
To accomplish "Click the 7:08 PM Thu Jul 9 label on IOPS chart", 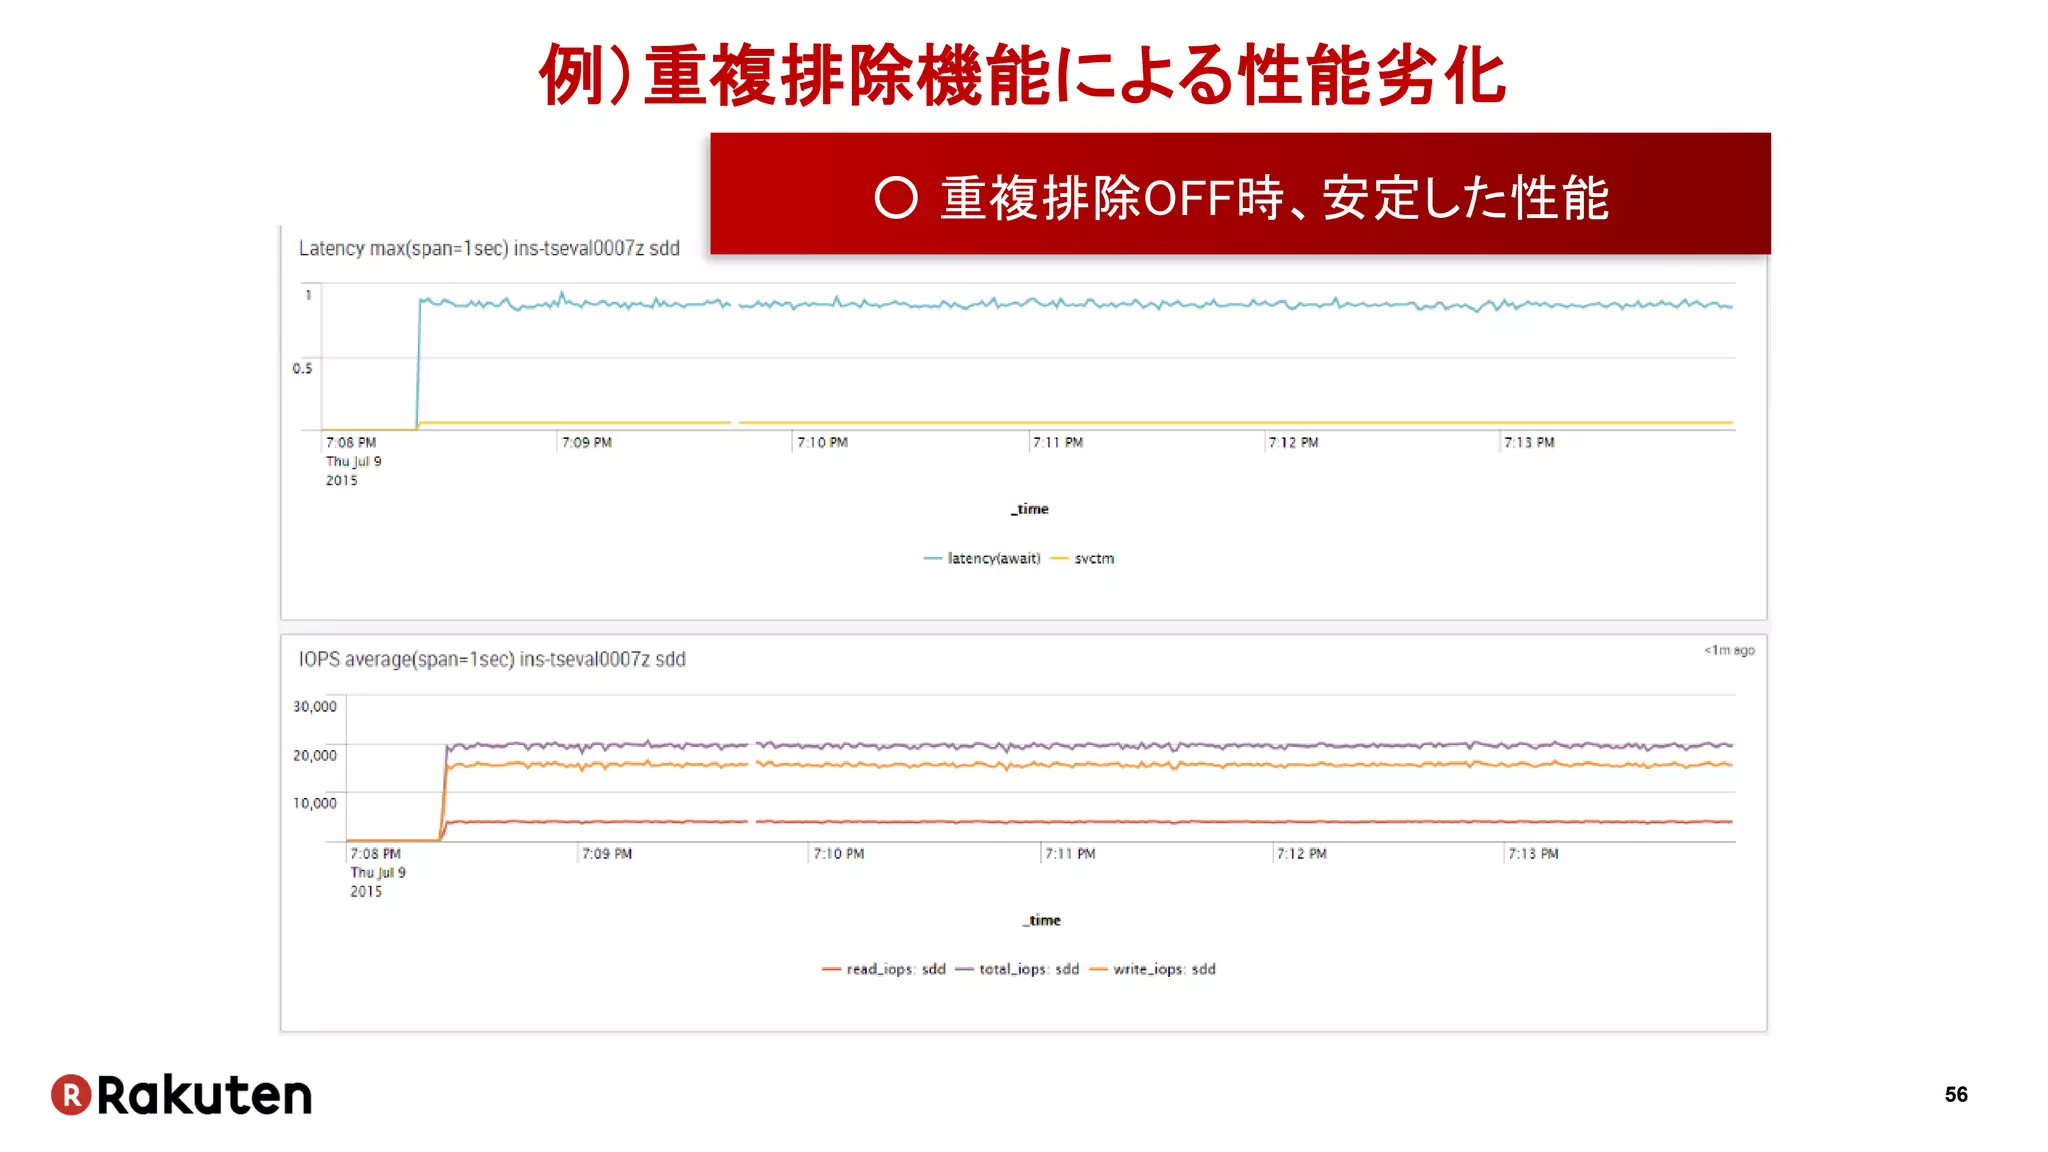I will [378, 872].
